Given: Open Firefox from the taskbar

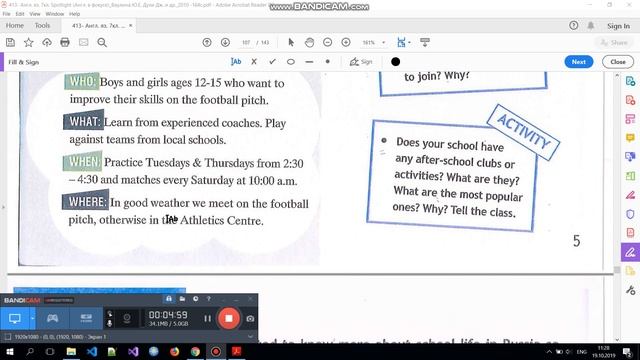Looking at the screenshot, I should tap(174, 351).
